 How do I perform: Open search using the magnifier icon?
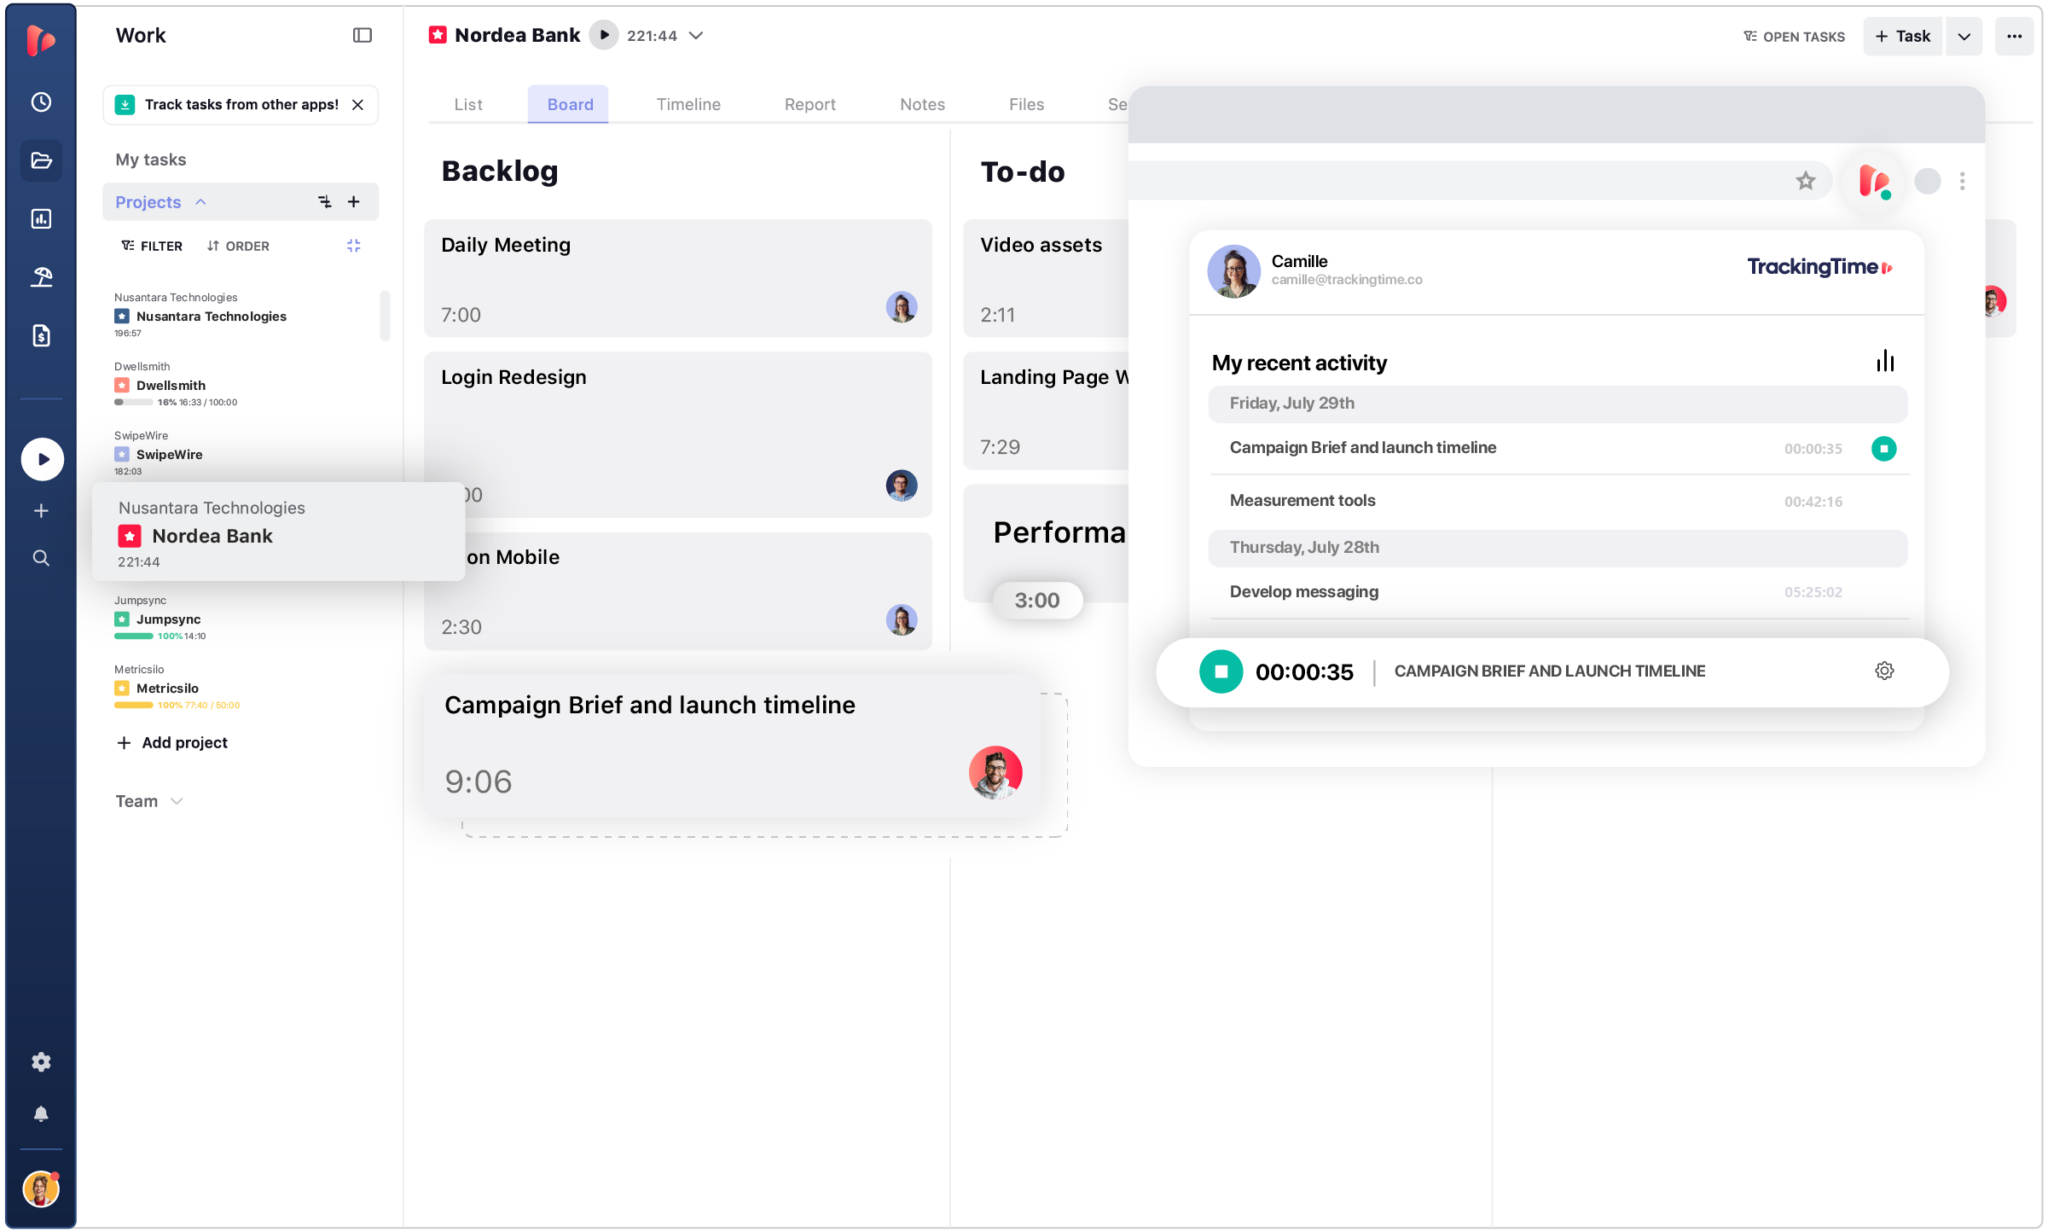click(41, 558)
